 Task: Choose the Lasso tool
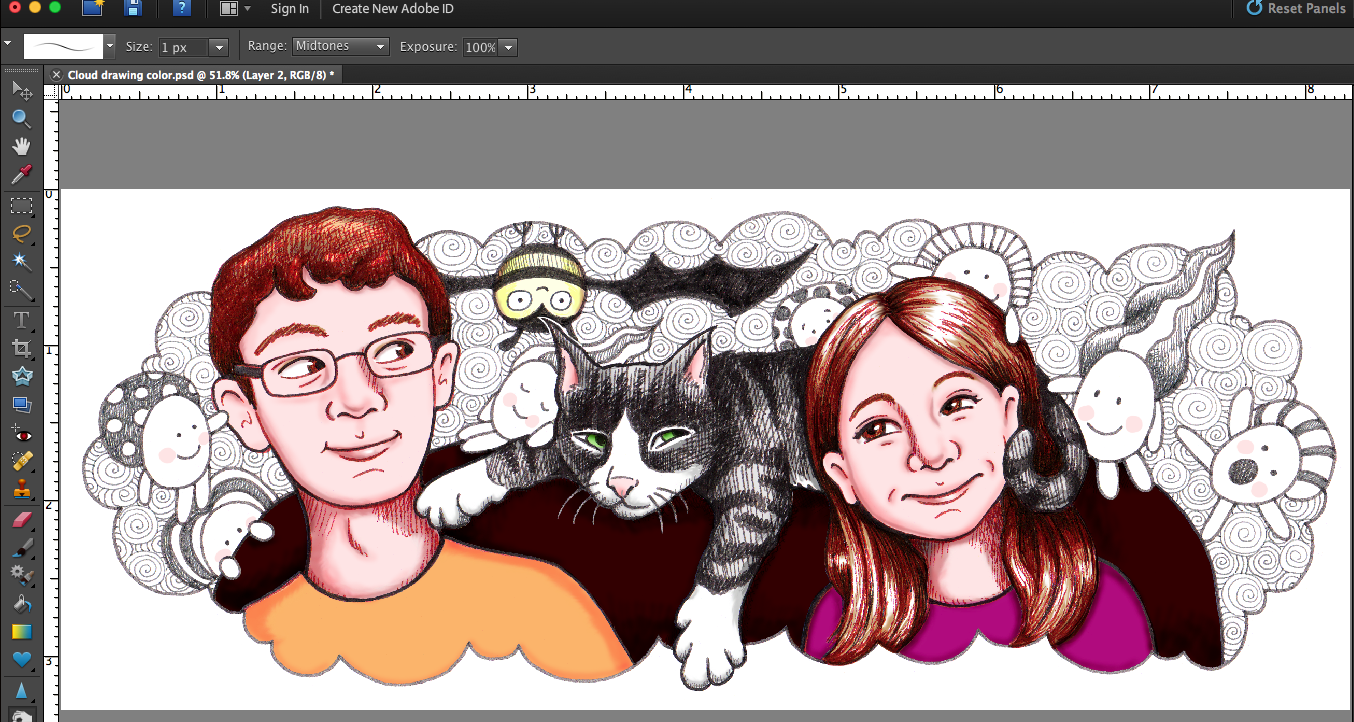pos(21,234)
